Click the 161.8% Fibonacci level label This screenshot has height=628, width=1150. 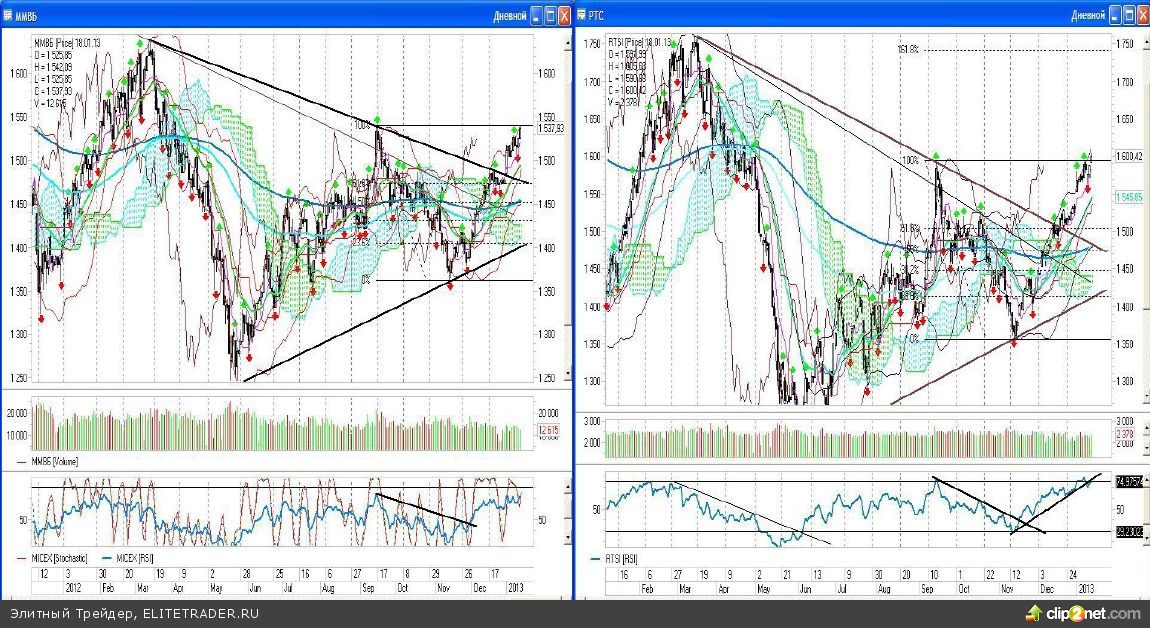907,49
